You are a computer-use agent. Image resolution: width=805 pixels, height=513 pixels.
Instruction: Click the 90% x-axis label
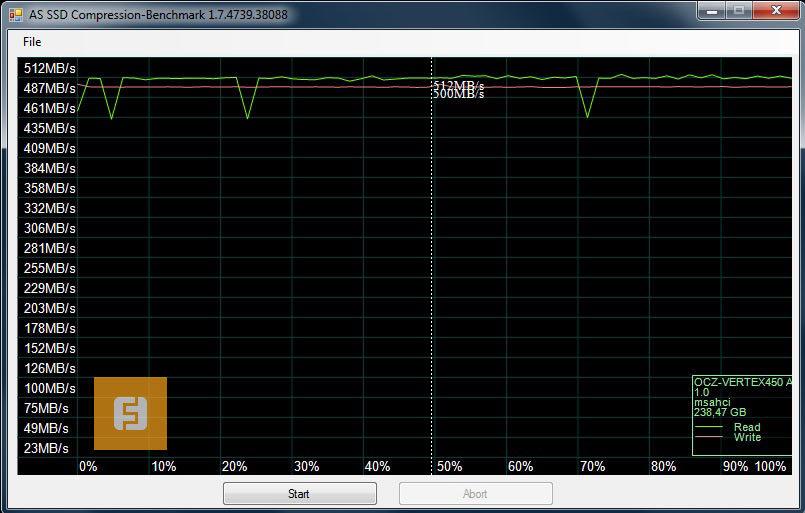735,466
